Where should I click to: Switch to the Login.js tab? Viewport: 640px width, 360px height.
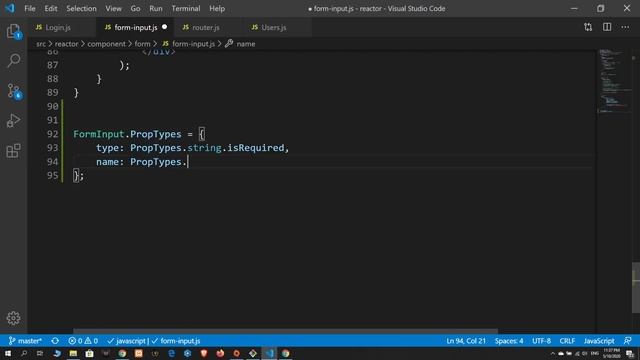(x=58, y=27)
